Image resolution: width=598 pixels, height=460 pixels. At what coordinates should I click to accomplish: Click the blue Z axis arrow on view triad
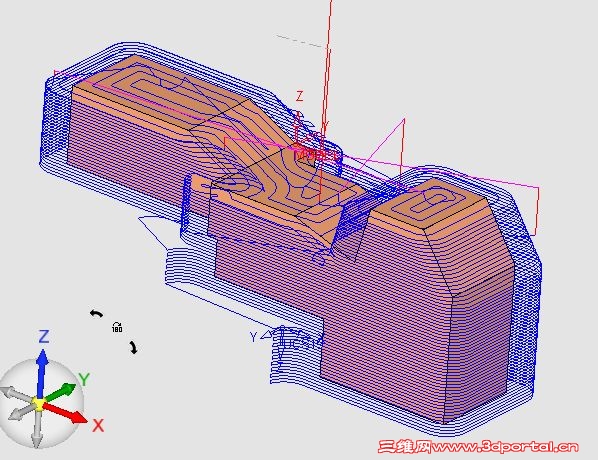coord(42,373)
